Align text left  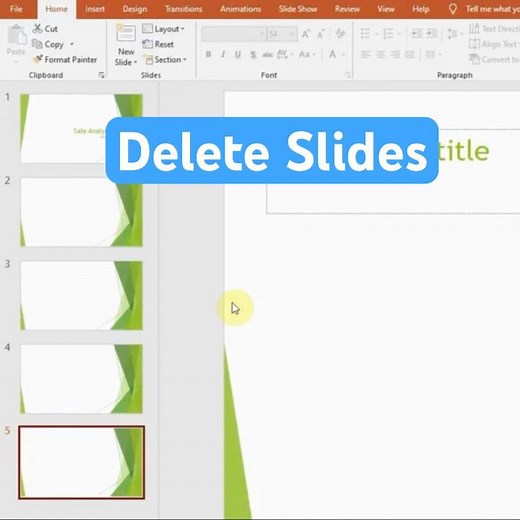point(366,54)
